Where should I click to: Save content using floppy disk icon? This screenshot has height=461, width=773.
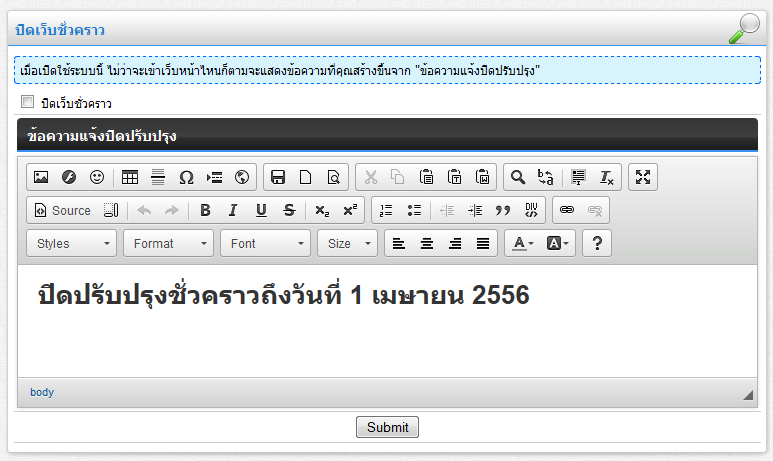(x=278, y=177)
